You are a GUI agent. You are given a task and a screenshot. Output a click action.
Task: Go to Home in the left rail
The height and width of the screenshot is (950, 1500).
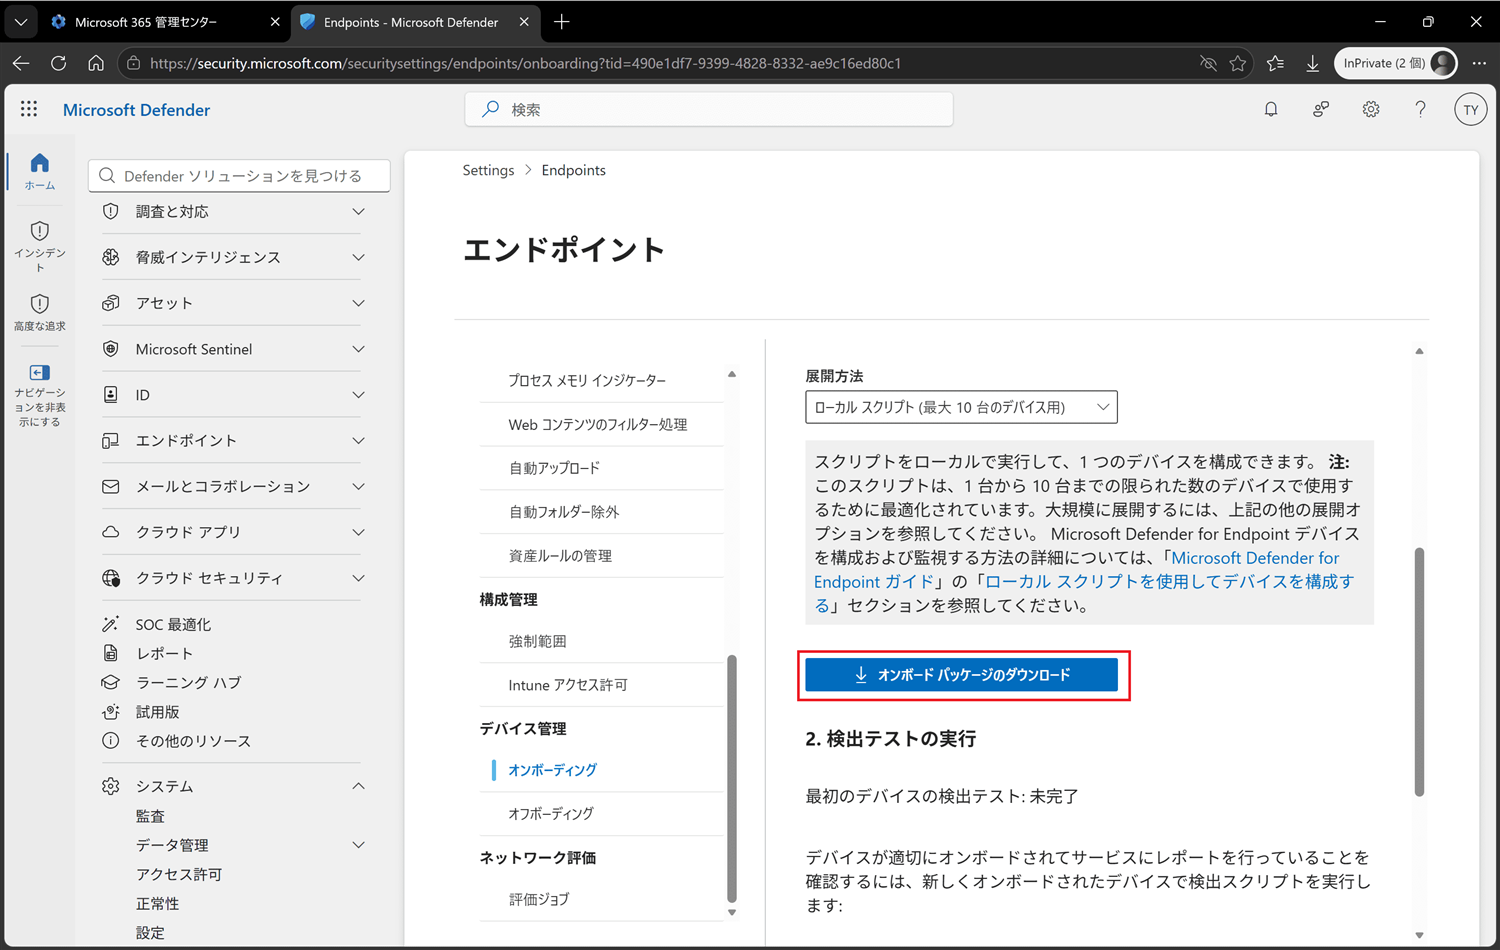(x=40, y=171)
